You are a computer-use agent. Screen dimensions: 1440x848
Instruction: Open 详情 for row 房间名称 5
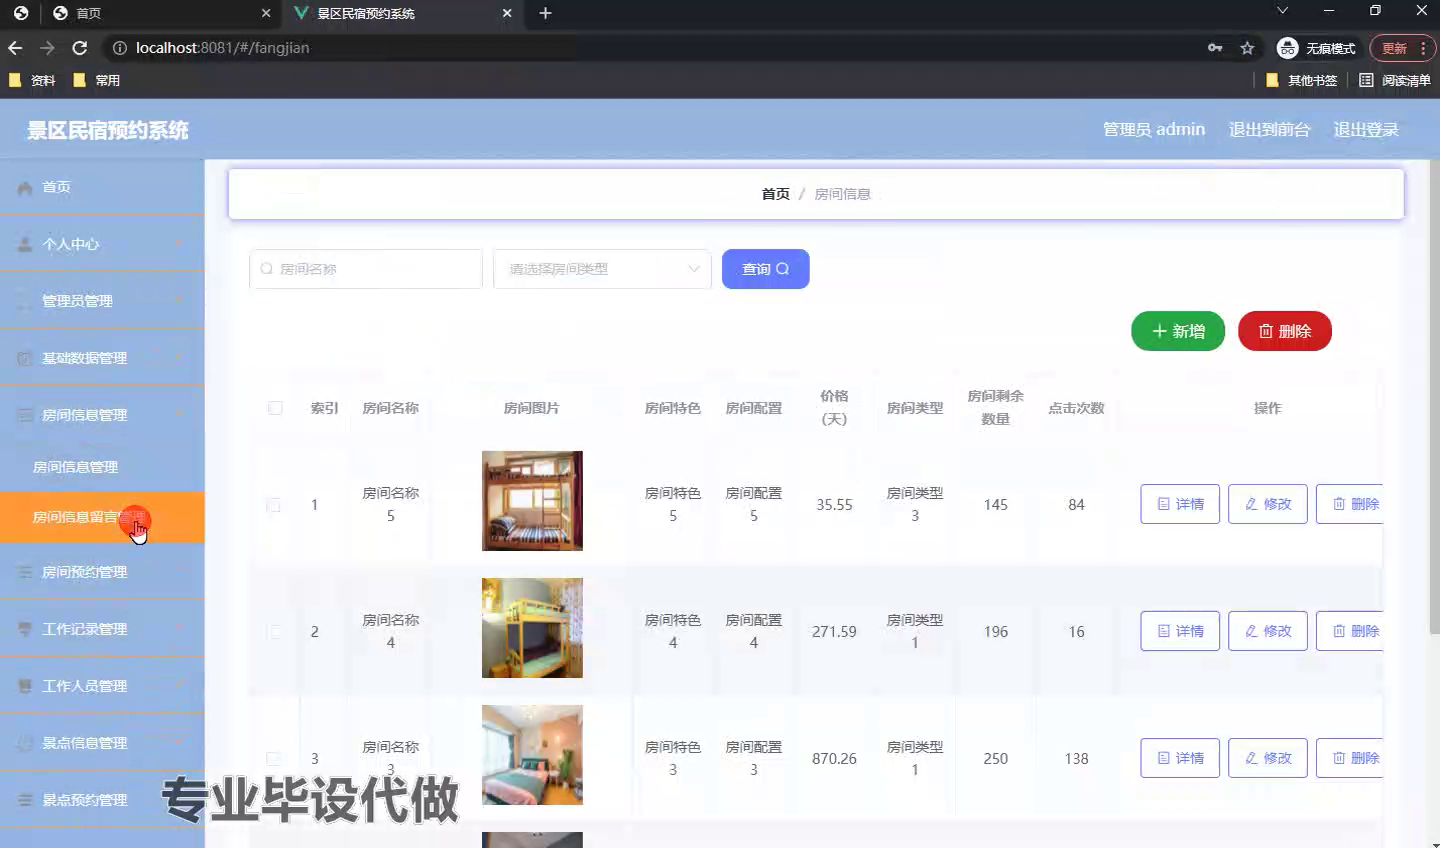point(1180,504)
